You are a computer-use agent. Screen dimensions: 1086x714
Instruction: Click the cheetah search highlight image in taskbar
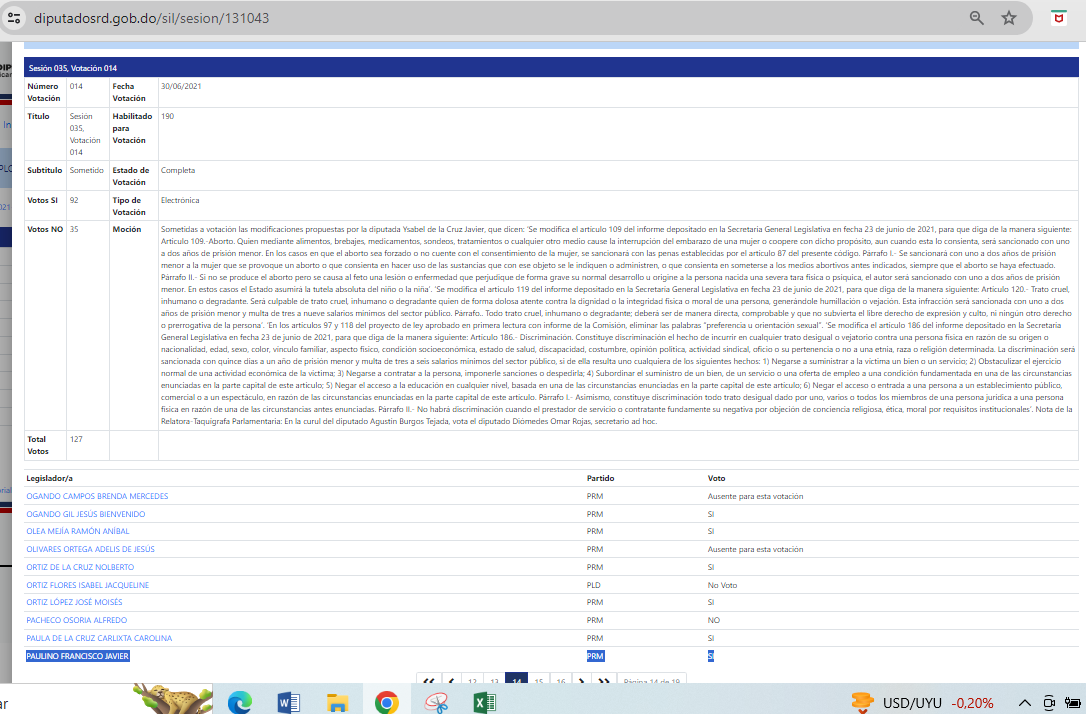pyautogui.click(x=172, y=698)
